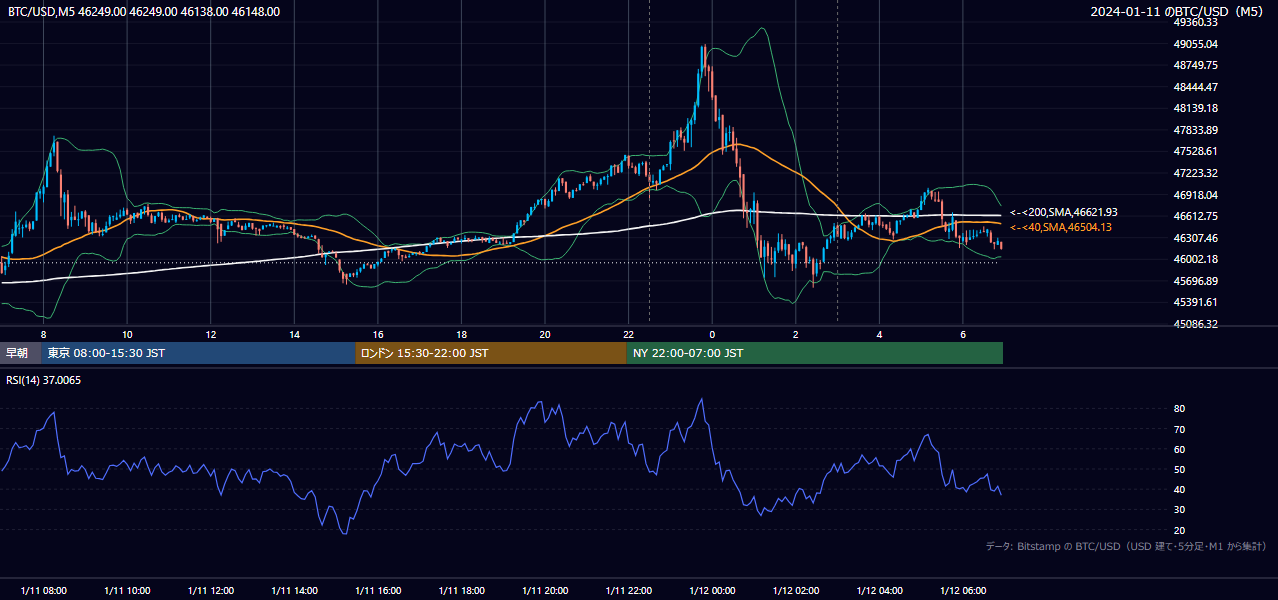Click price axis value 48139.18
Viewport: 1278px width, 600px height.
coord(1195,108)
